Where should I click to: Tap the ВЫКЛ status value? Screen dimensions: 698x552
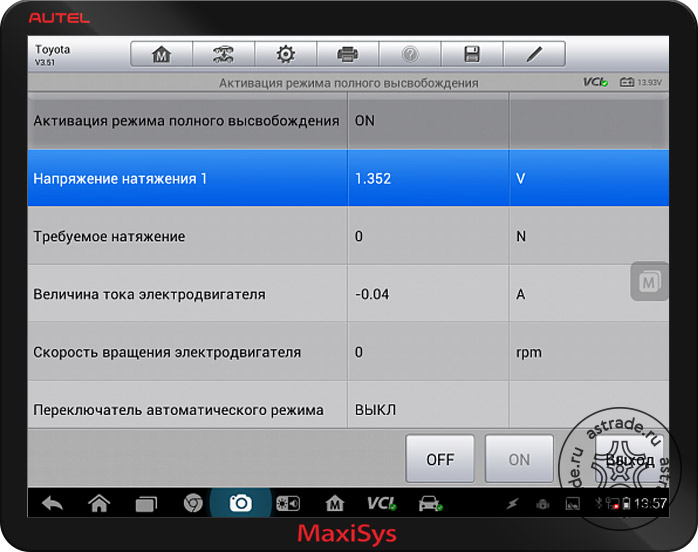point(375,410)
